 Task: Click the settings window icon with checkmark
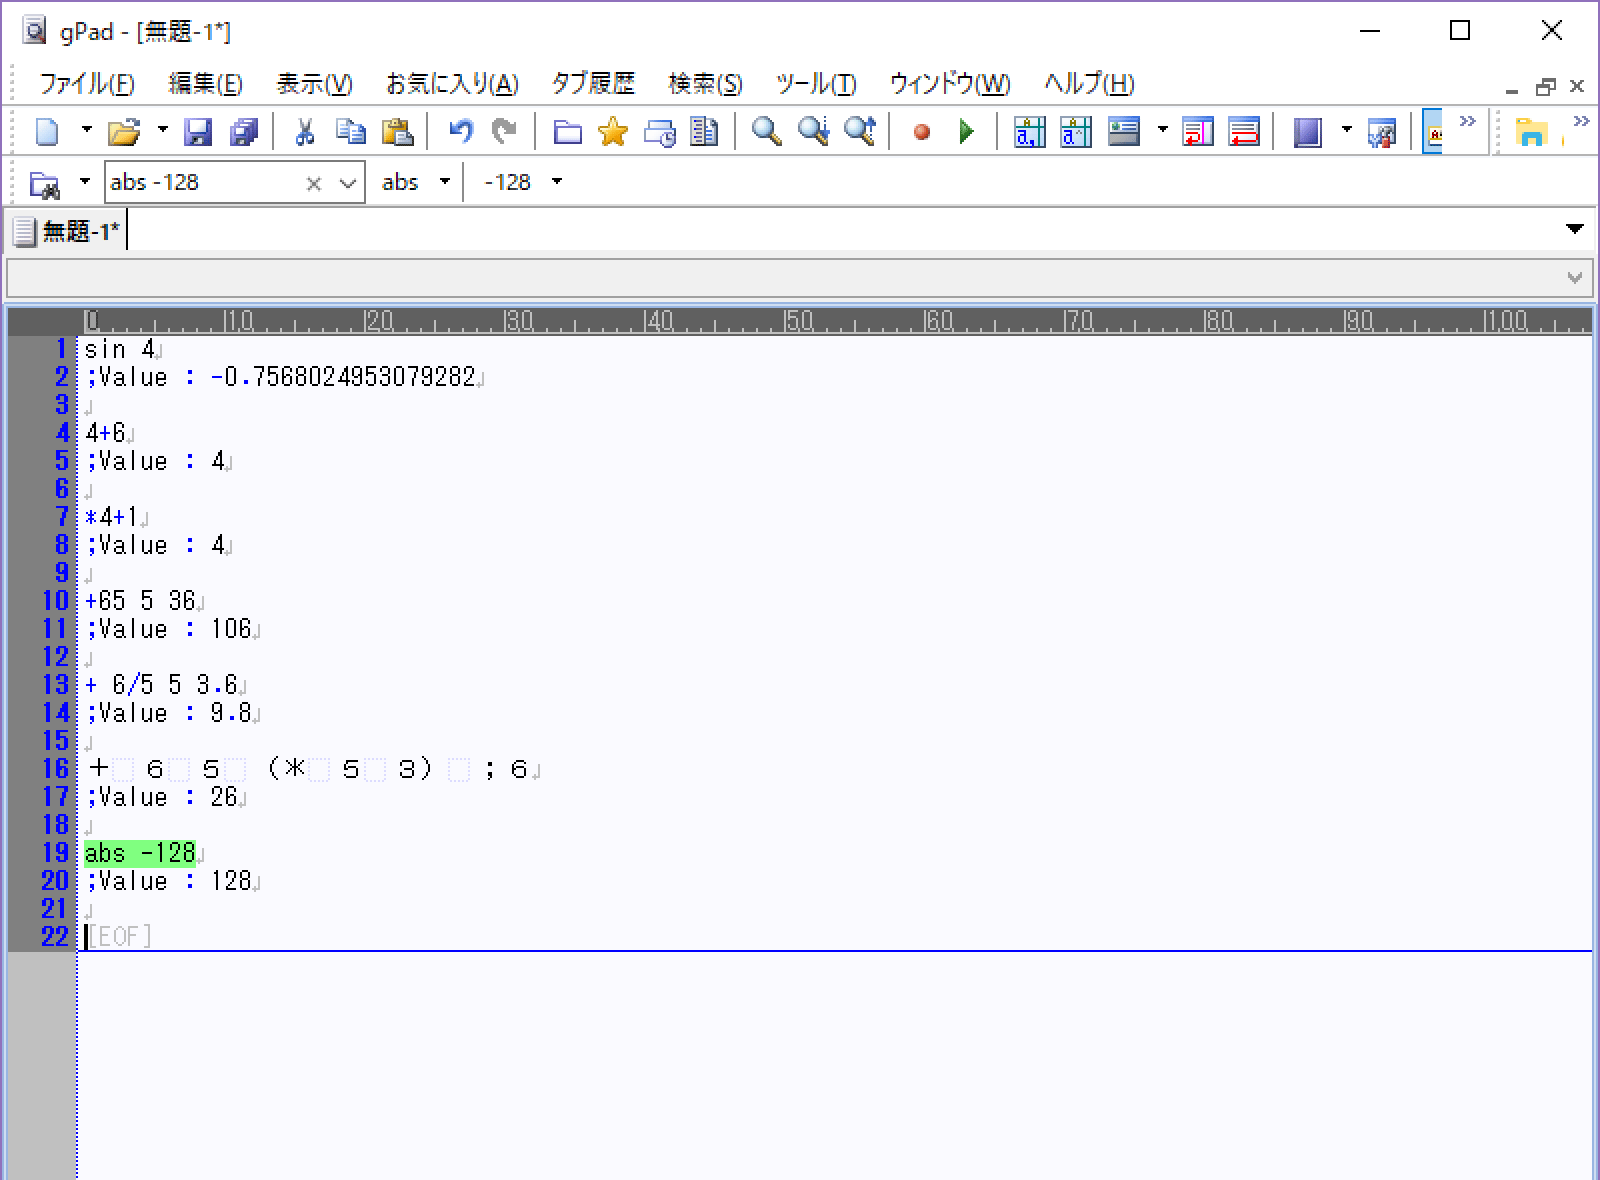1382,131
